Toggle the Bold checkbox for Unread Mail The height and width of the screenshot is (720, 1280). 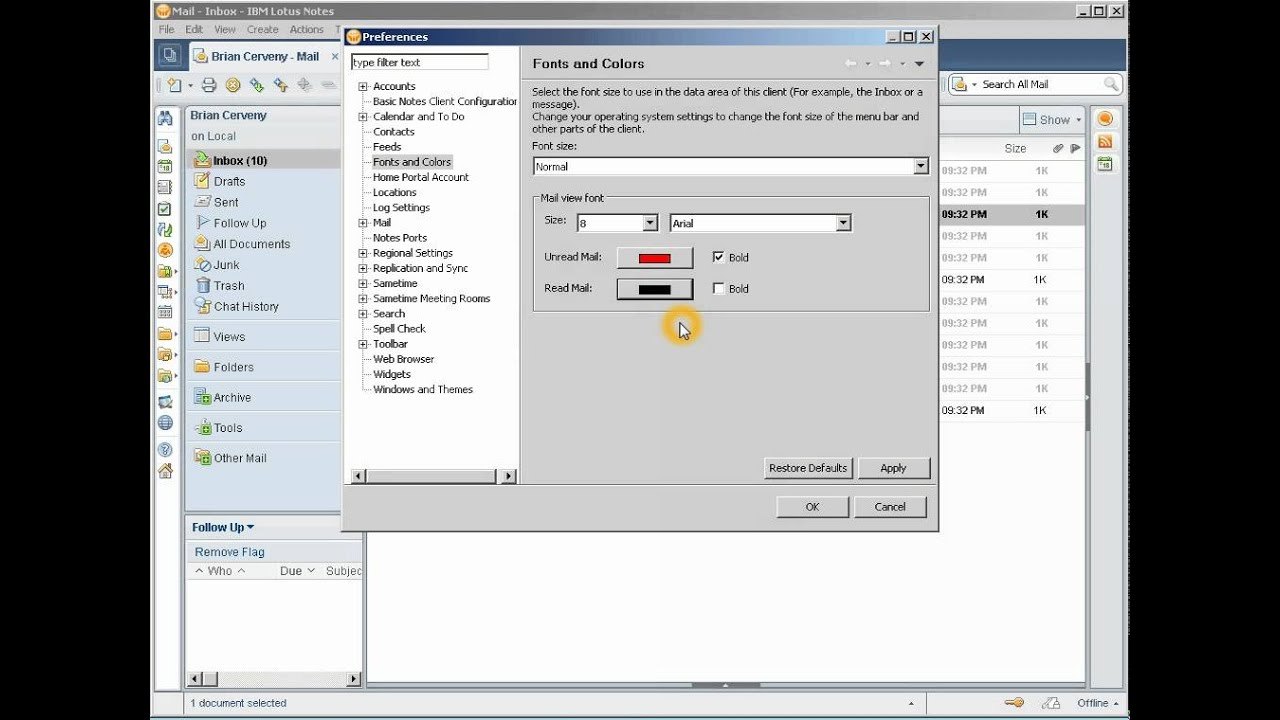718,257
